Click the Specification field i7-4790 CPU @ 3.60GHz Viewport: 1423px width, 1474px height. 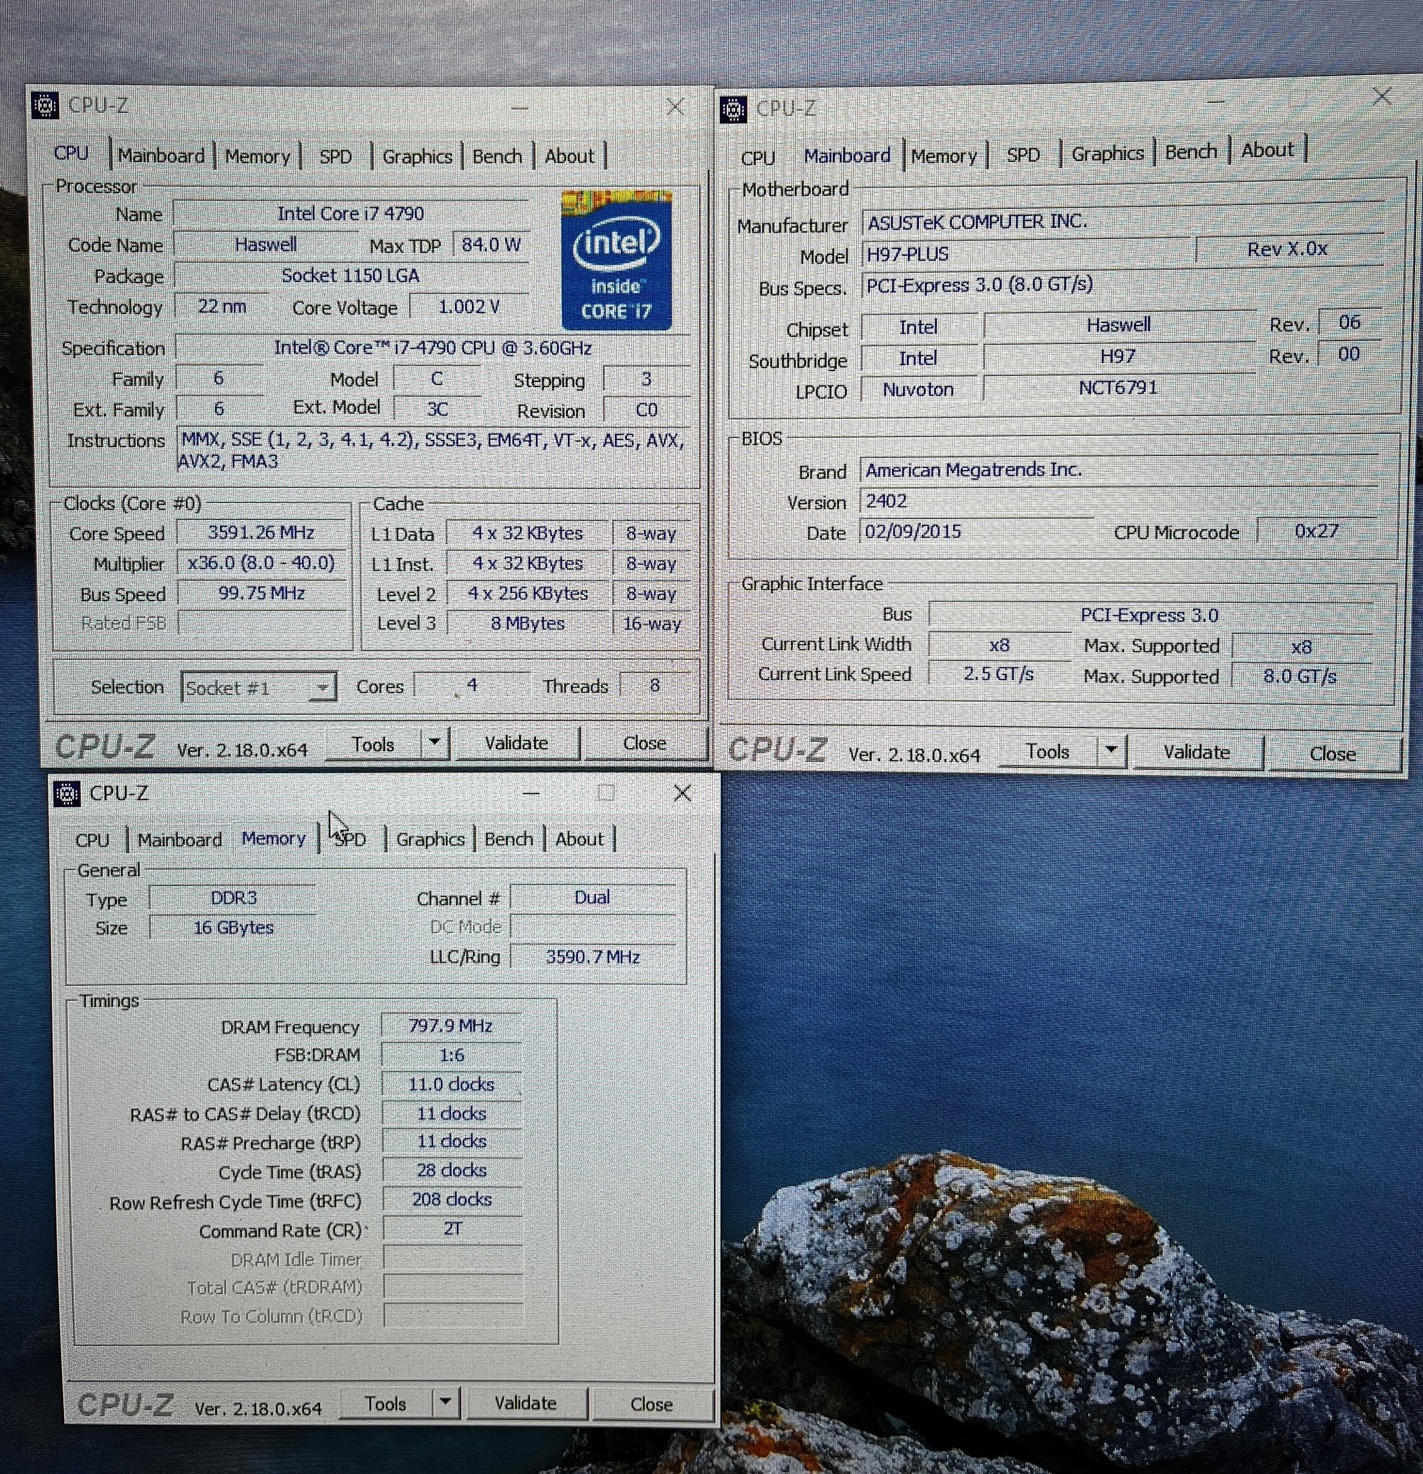tap(432, 348)
